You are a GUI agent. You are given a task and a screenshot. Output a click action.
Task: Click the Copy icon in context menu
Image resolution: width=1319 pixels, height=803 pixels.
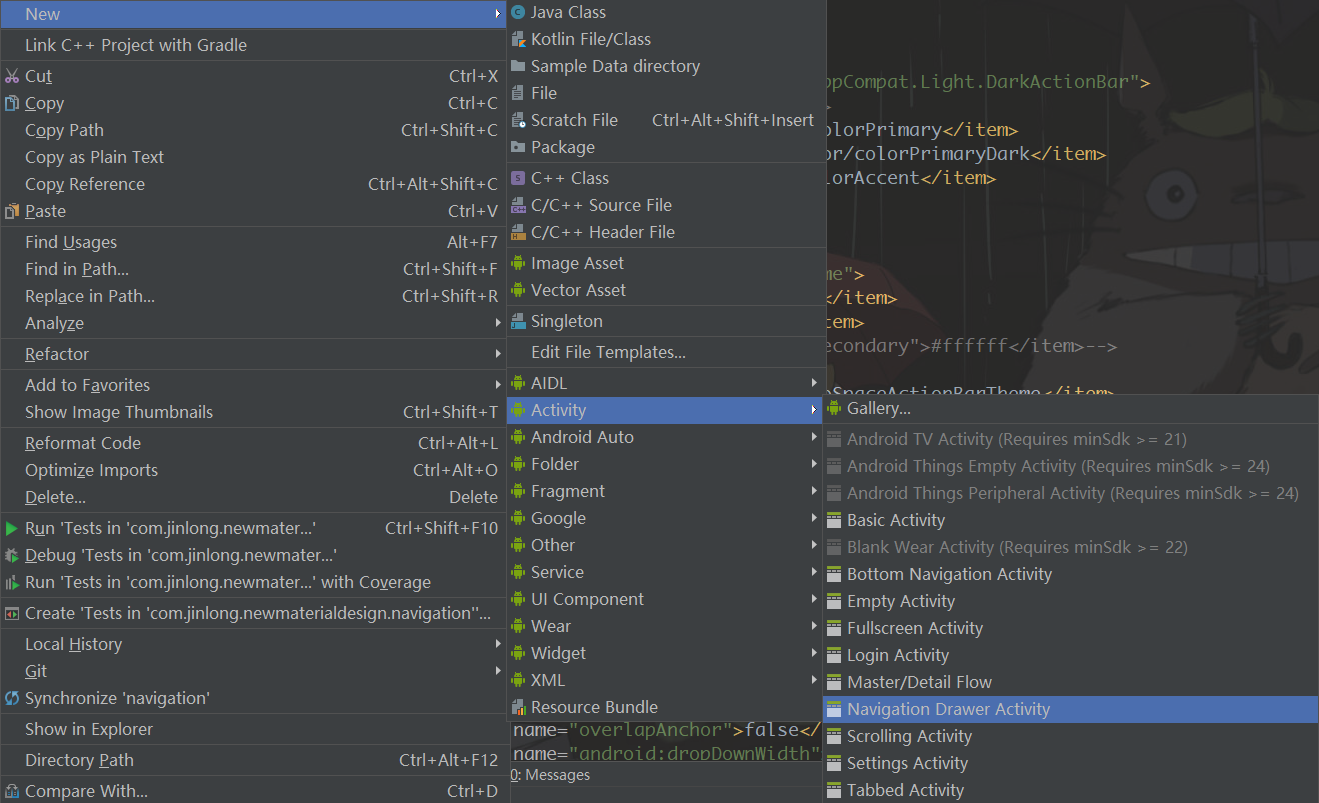click(12, 103)
